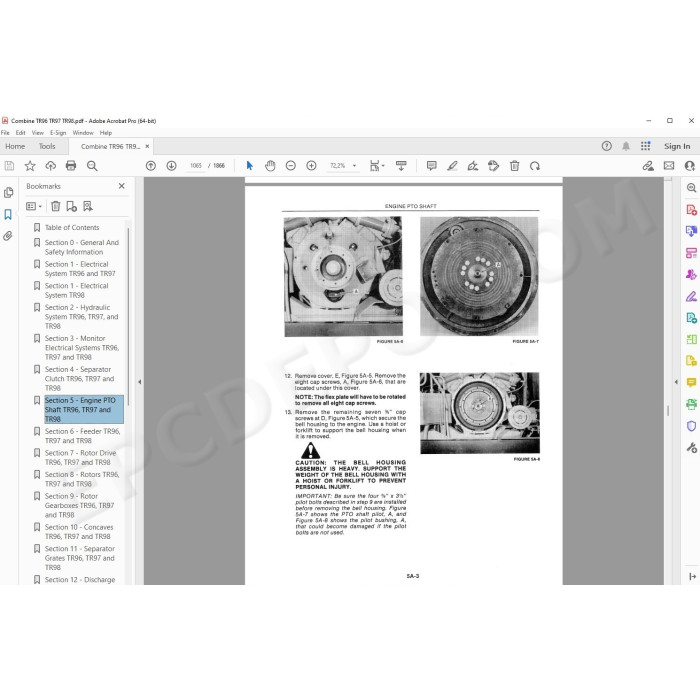Click the page number input field
Image resolution: width=700 pixels, height=700 pixels.
point(196,166)
